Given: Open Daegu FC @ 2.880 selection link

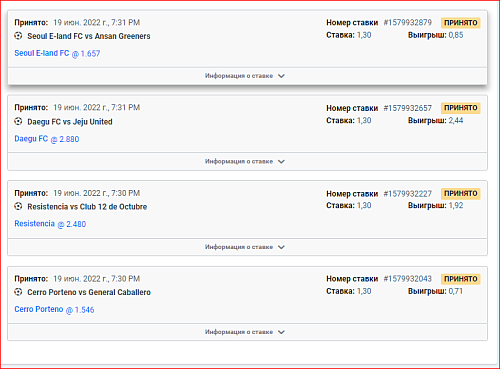Looking at the screenshot, I should pos(47,139).
